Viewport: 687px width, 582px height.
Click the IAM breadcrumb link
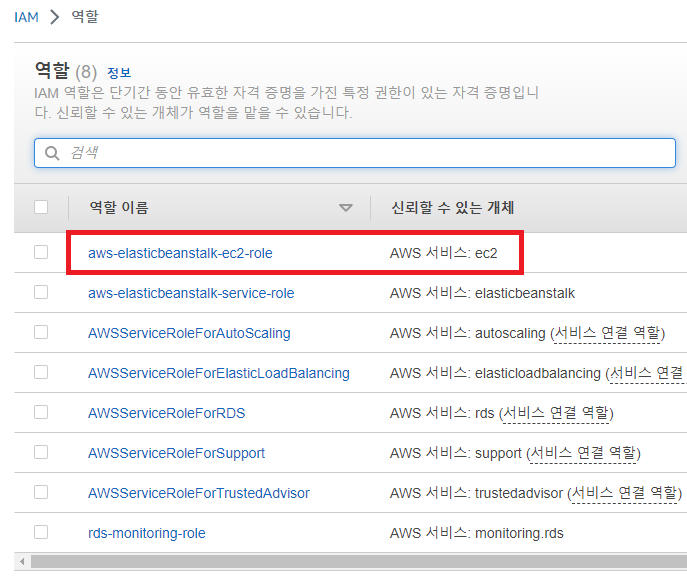pyautogui.click(x=26, y=17)
